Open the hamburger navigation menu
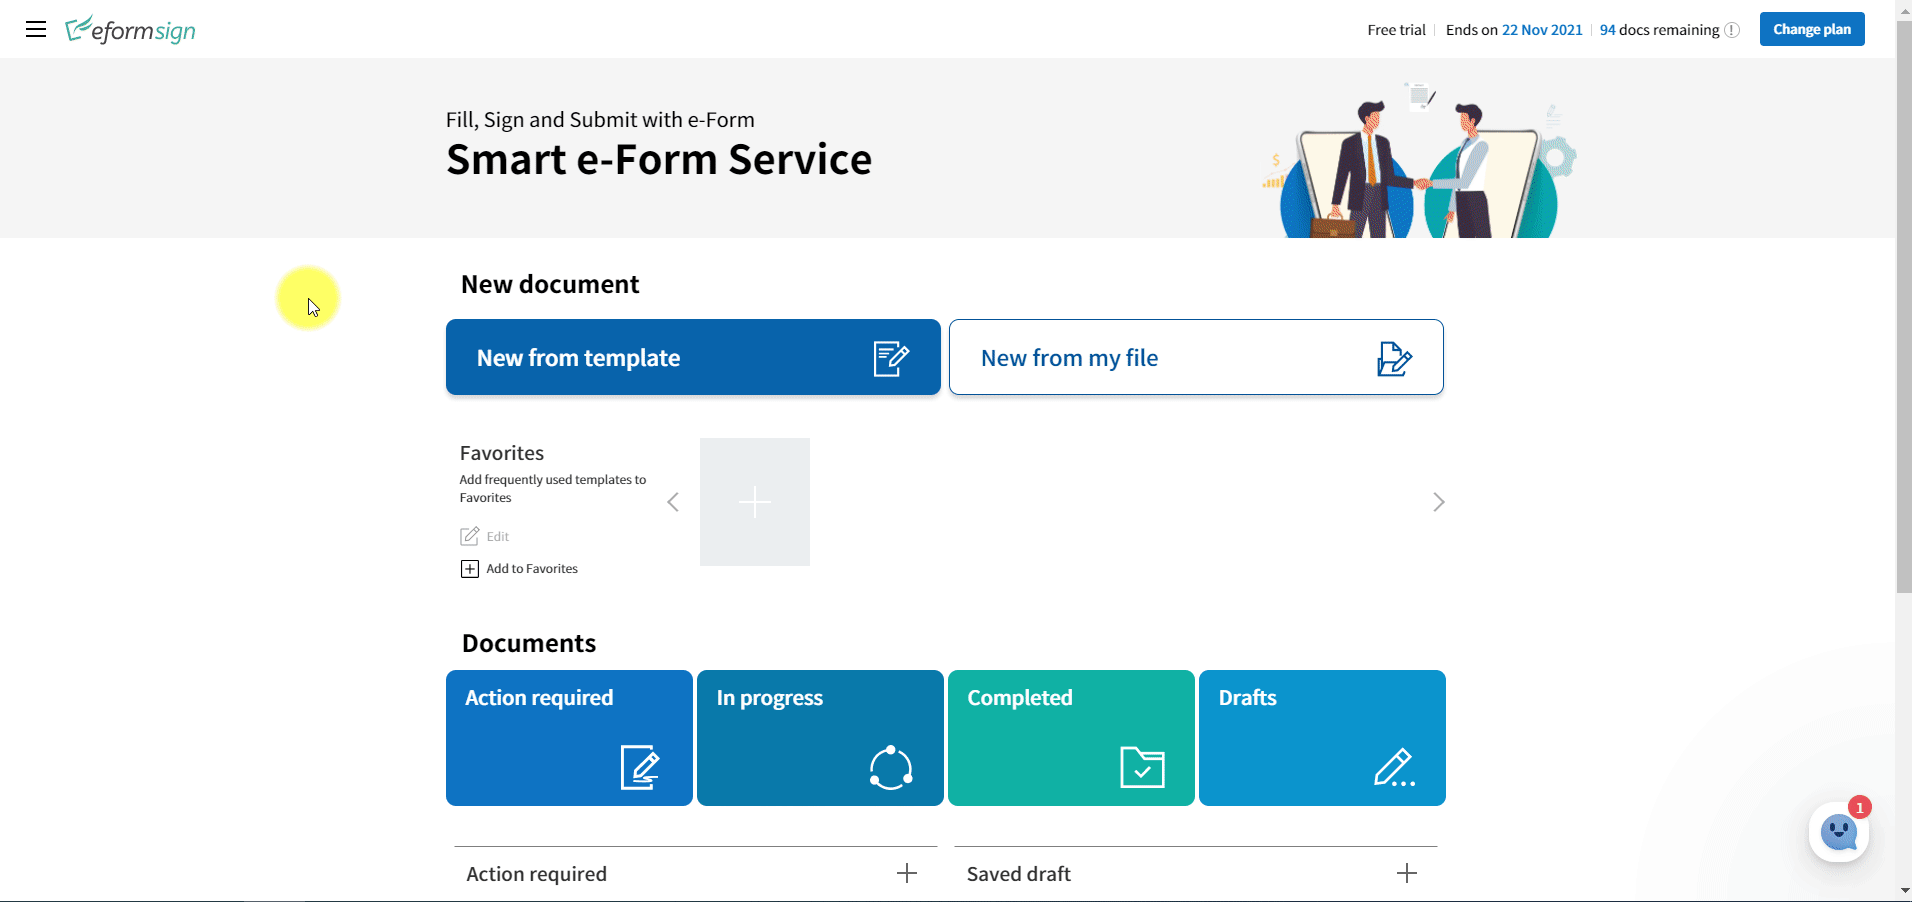Image resolution: width=1912 pixels, height=902 pixels. coord(36,29)
